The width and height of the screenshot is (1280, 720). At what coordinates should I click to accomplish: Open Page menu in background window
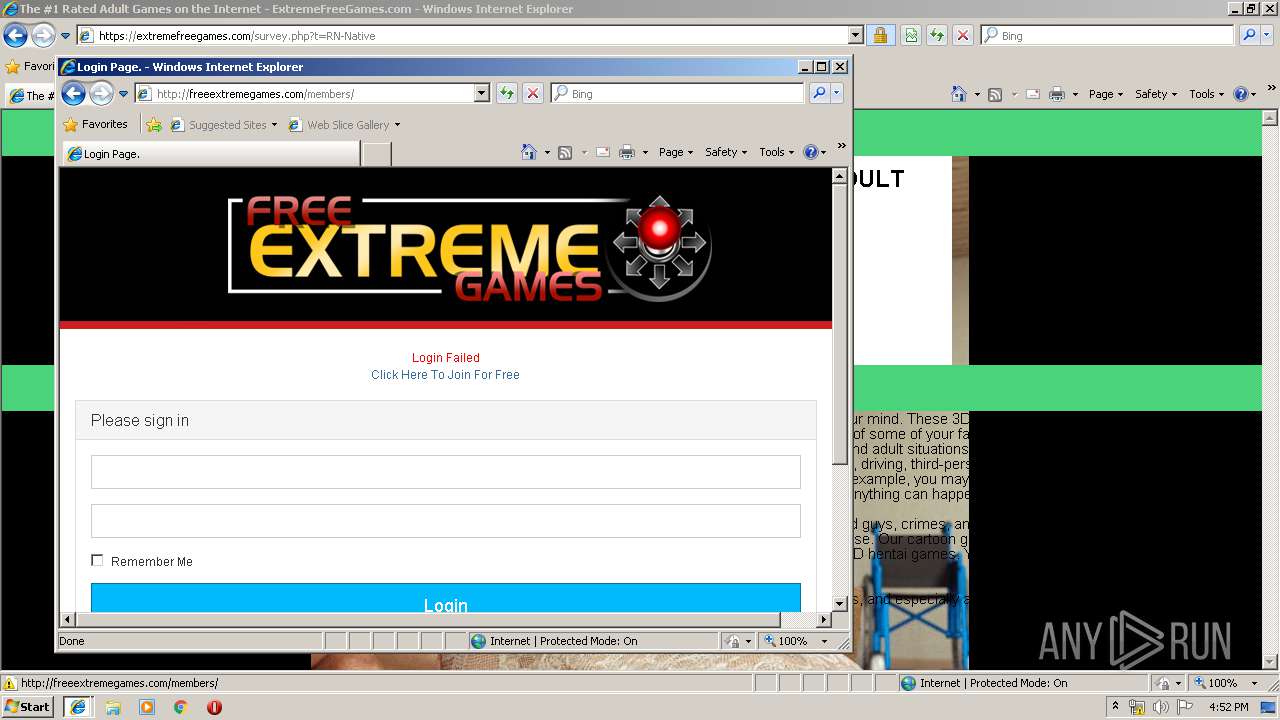coord(1106,94)
